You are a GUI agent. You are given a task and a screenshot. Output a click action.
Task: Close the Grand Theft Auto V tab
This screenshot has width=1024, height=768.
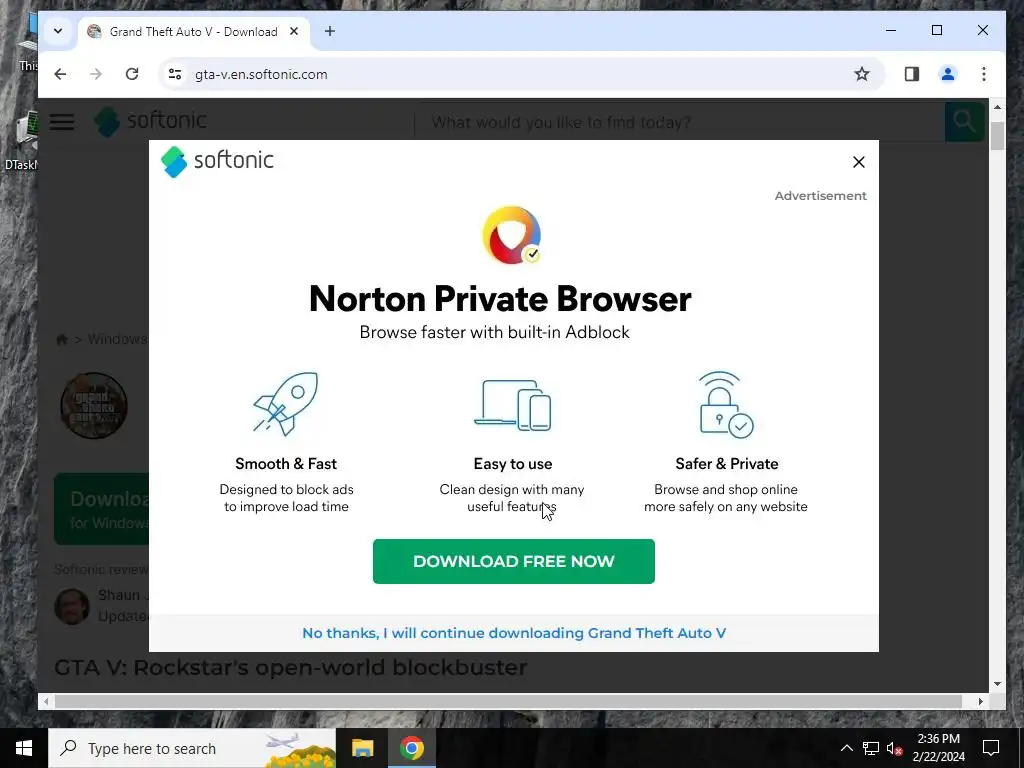tap(295, 31)
